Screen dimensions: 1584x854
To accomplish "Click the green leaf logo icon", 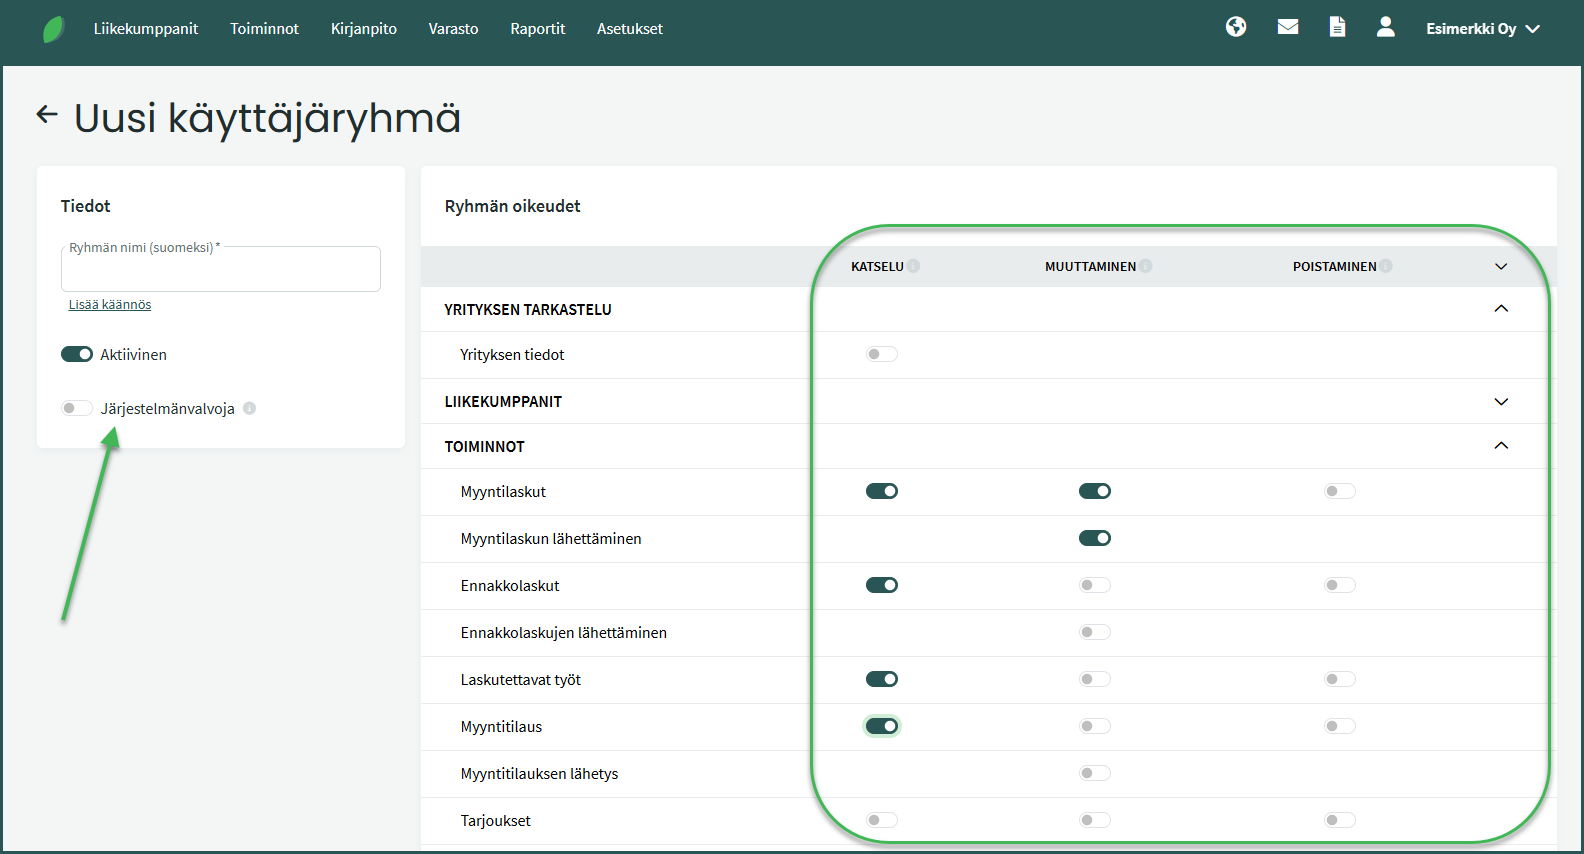I will pyautogui.click(x=53, y=29).
